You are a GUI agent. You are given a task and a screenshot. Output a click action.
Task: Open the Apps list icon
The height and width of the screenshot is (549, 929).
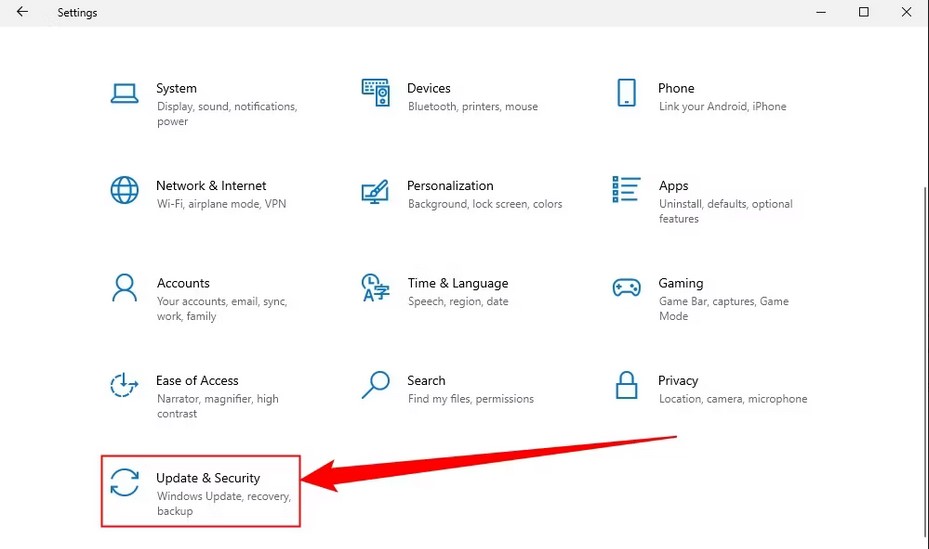click(626, 190)
